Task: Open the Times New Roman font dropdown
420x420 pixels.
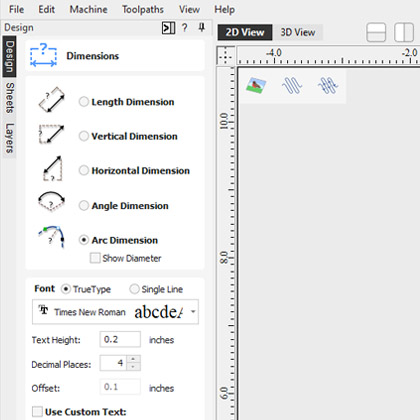Action: pos(115,312)
